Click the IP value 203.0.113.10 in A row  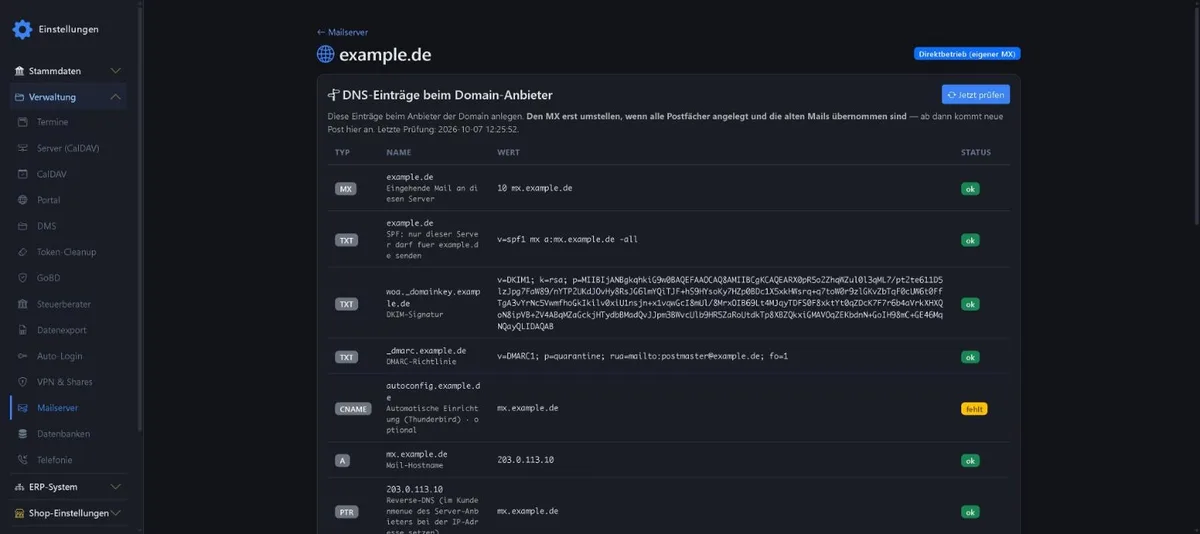click(x=525, y=460)
